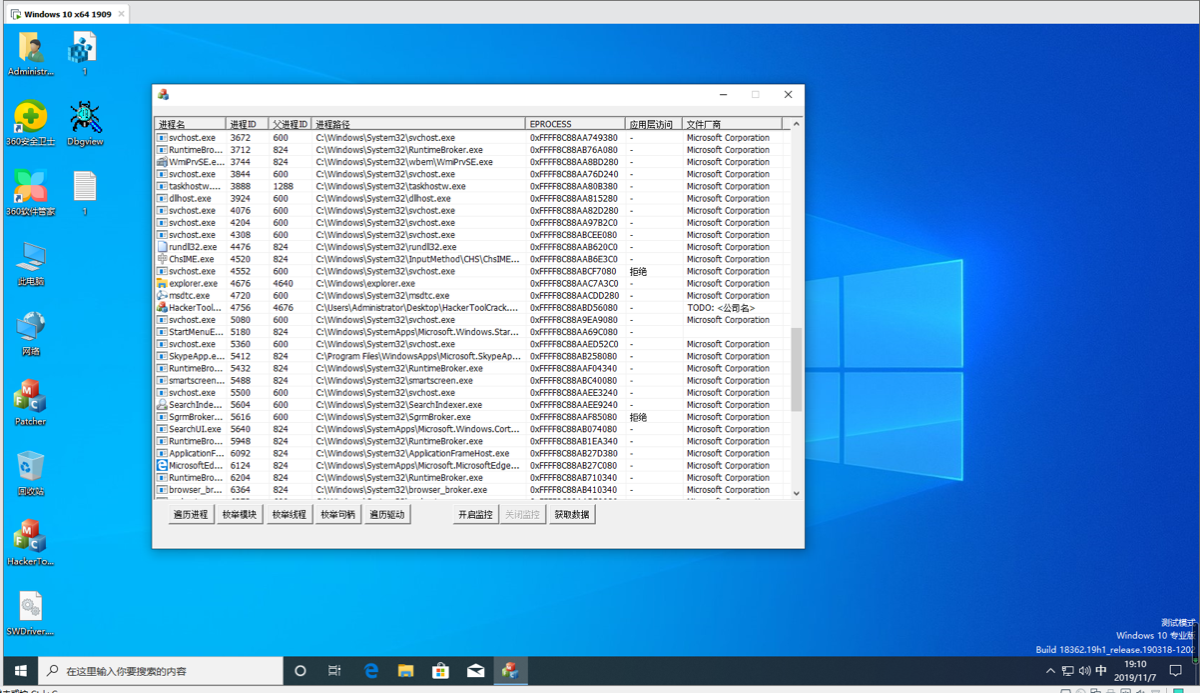
Task: Launch Microsoft Edge from the taskbar
Action: [371, 670]
